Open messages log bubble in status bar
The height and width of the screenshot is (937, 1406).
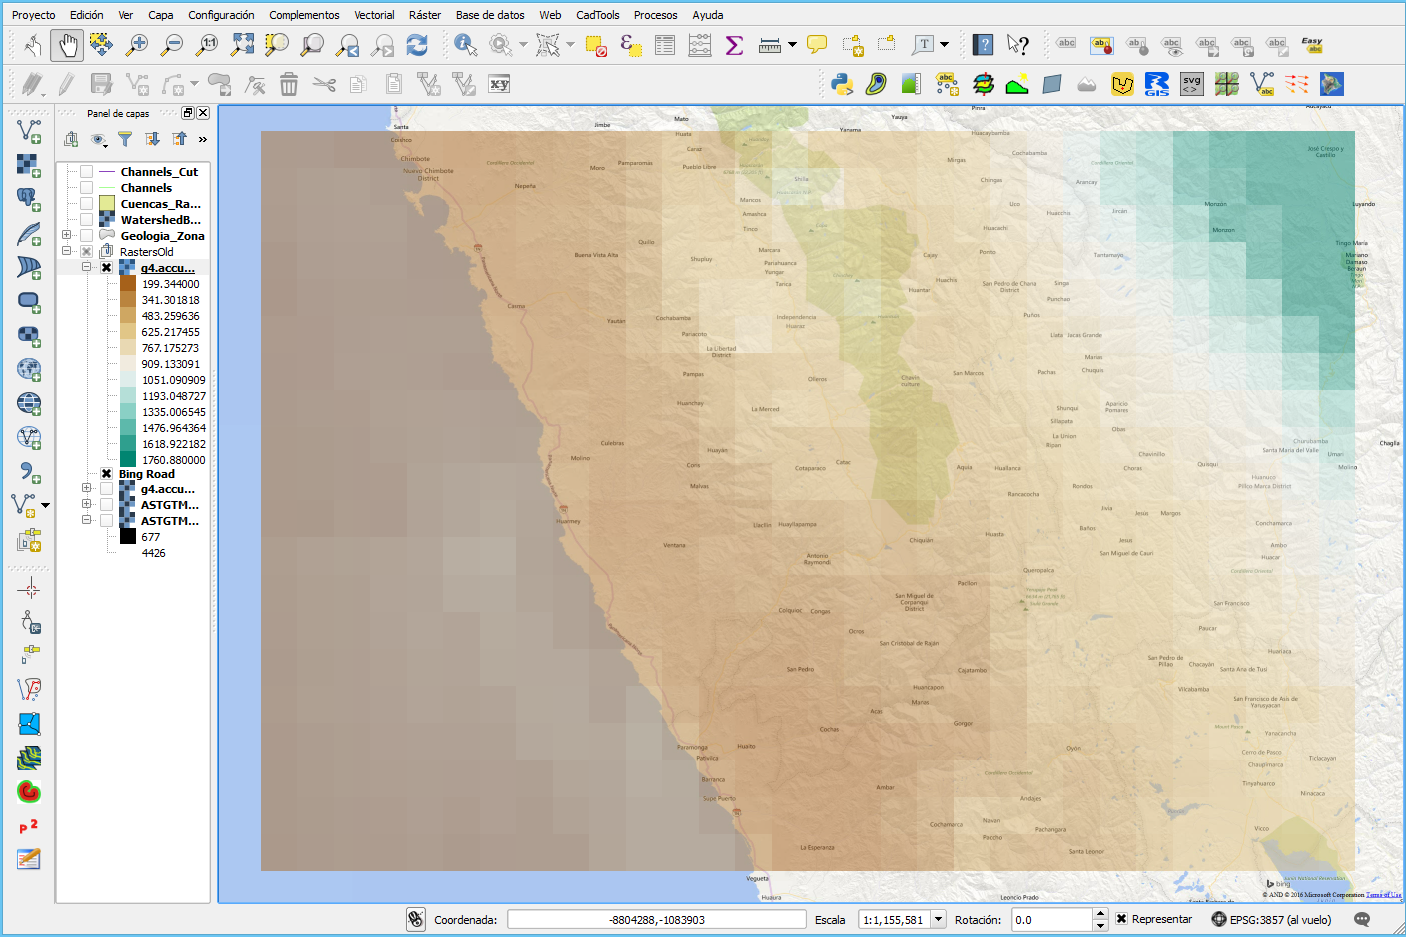(1362, 919)
